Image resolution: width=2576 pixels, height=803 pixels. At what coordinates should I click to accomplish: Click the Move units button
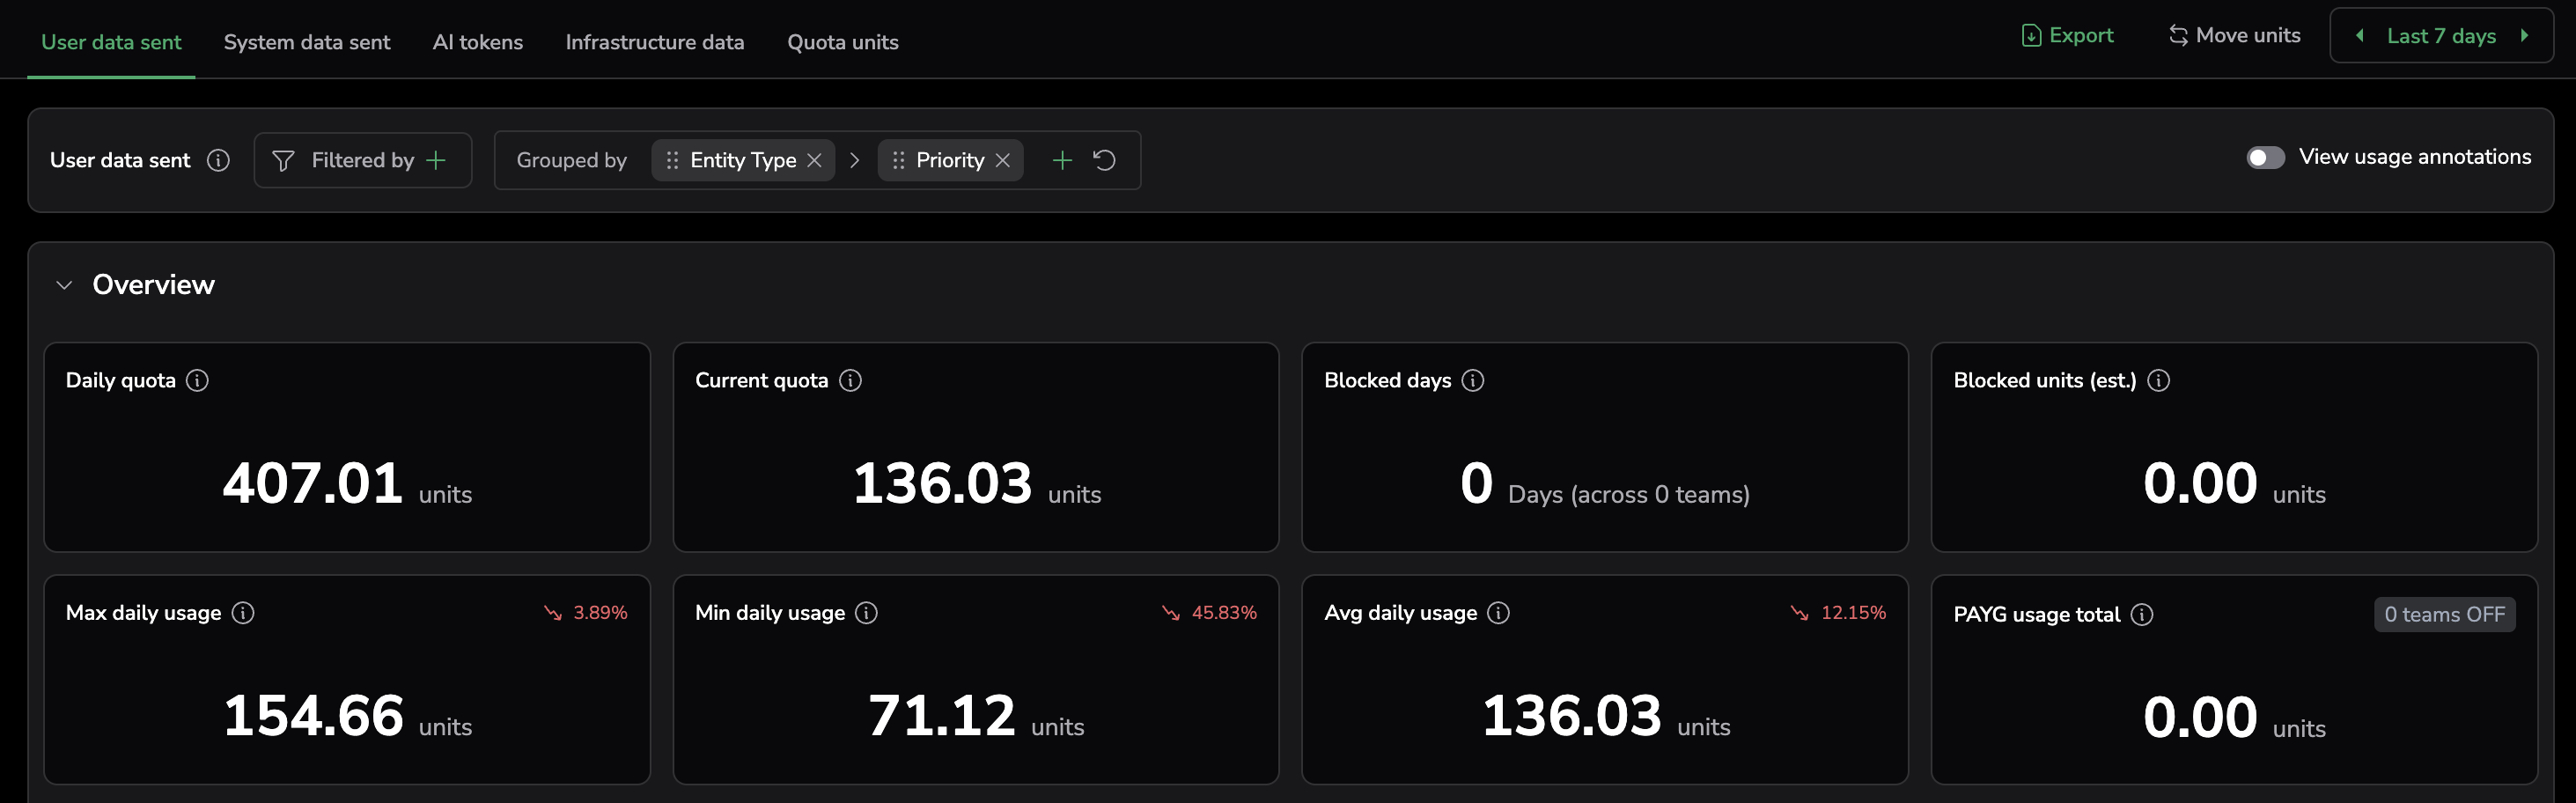(2234, 36)
